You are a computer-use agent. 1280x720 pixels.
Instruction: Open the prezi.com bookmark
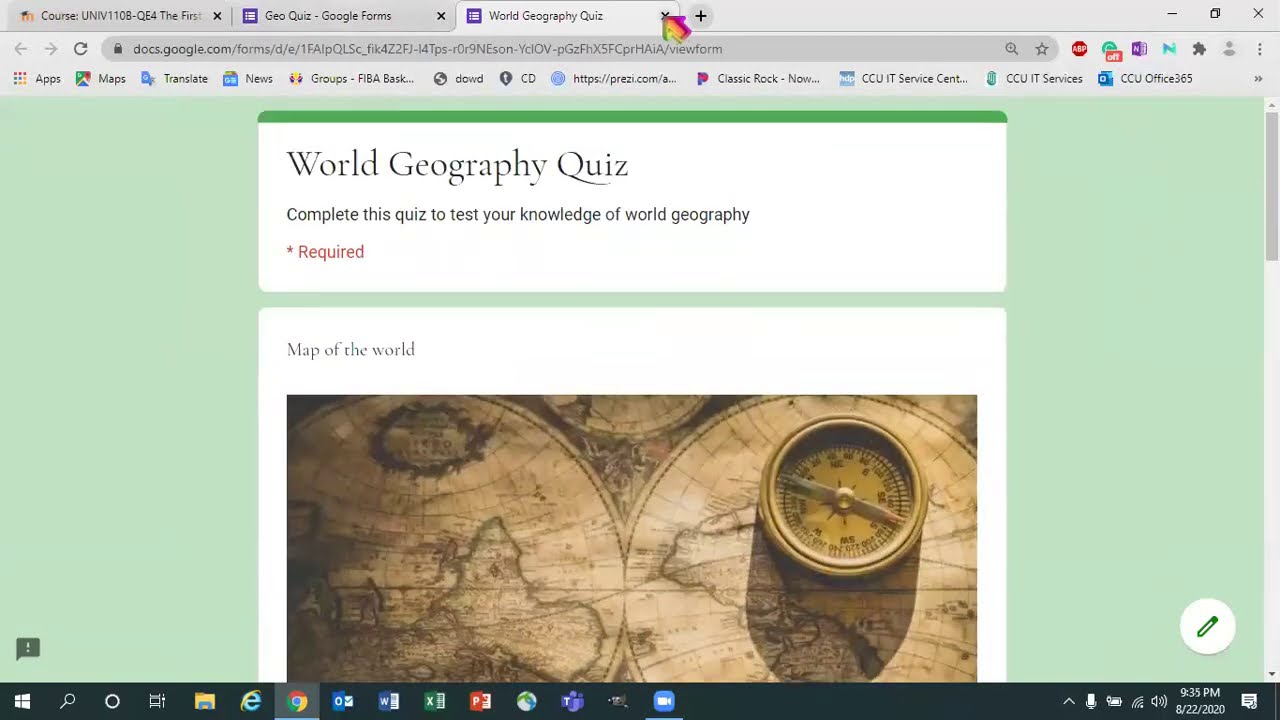point(614,78)
